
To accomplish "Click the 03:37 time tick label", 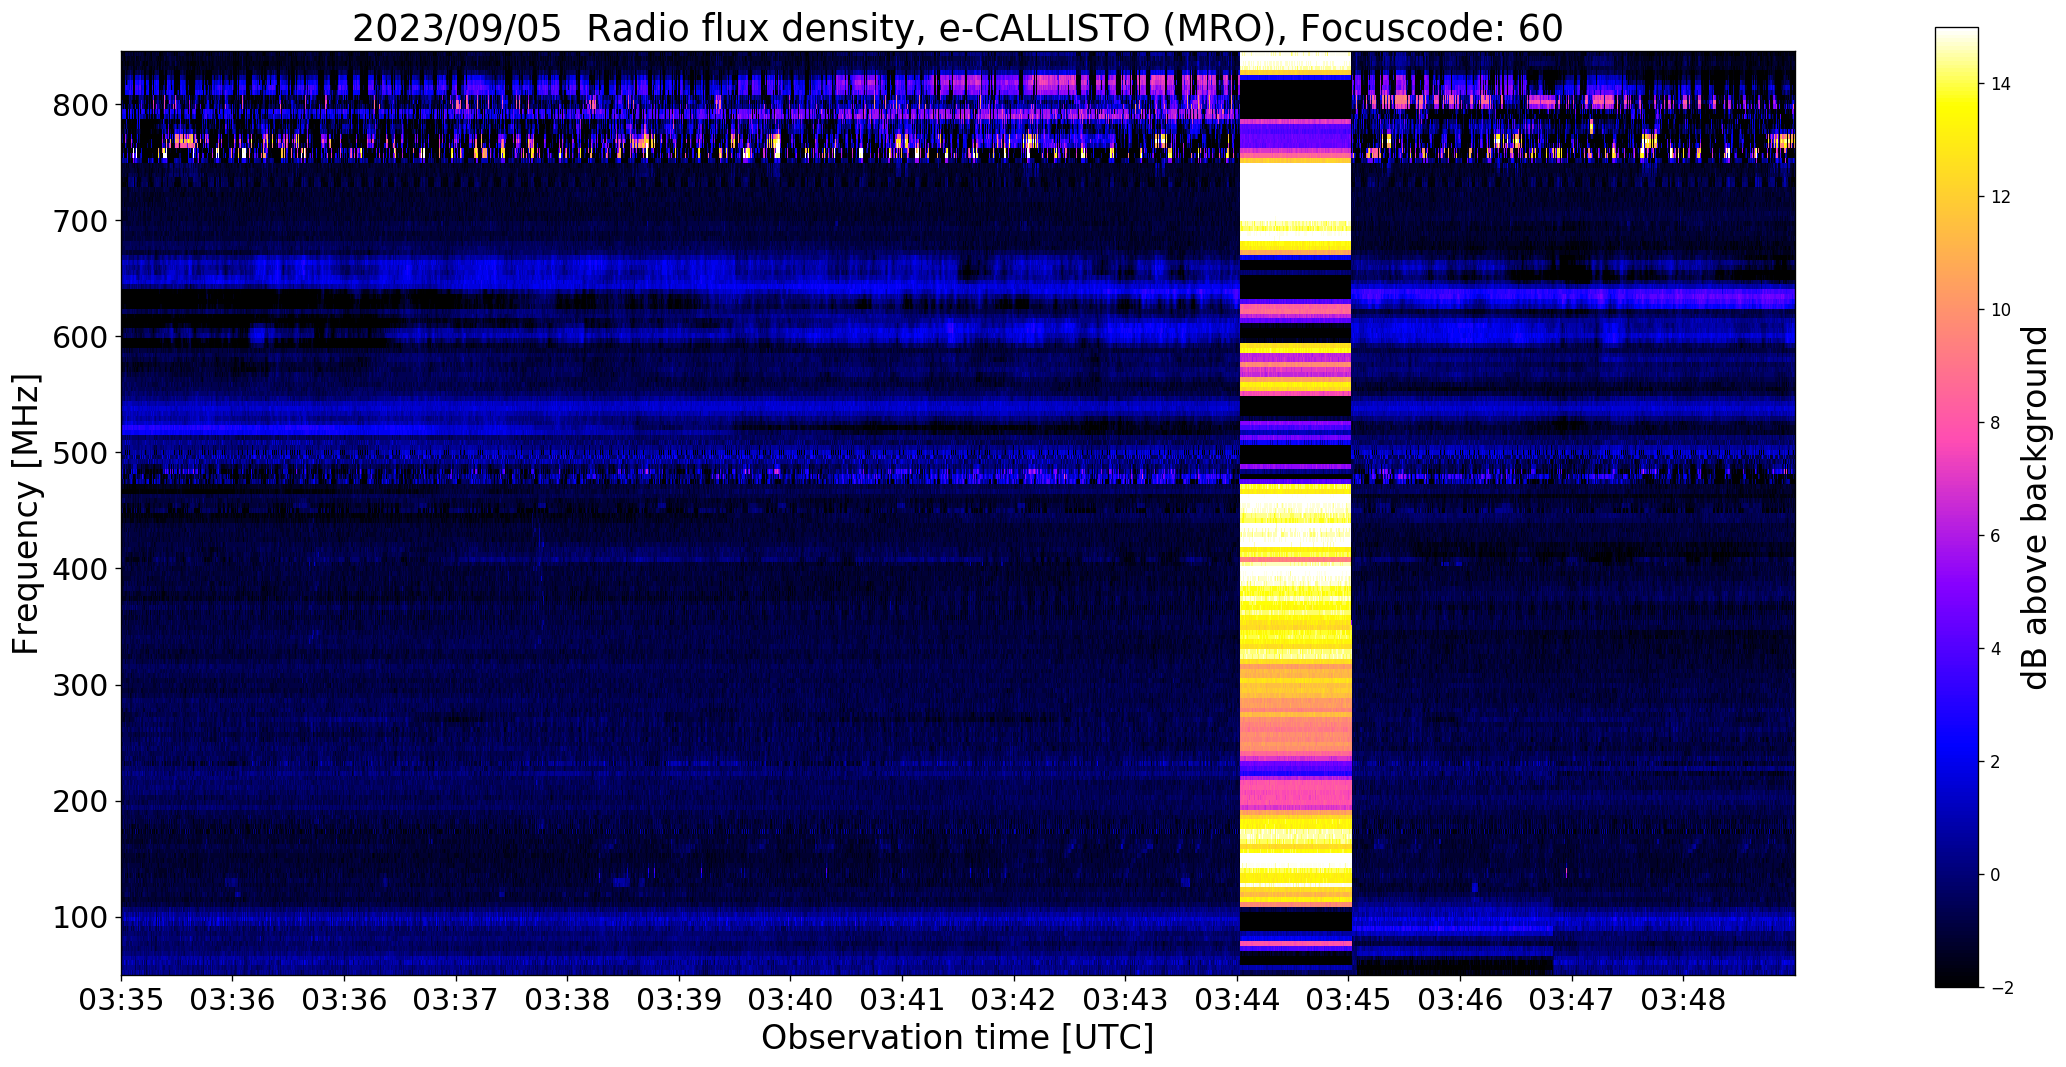I will (456, 1000).
